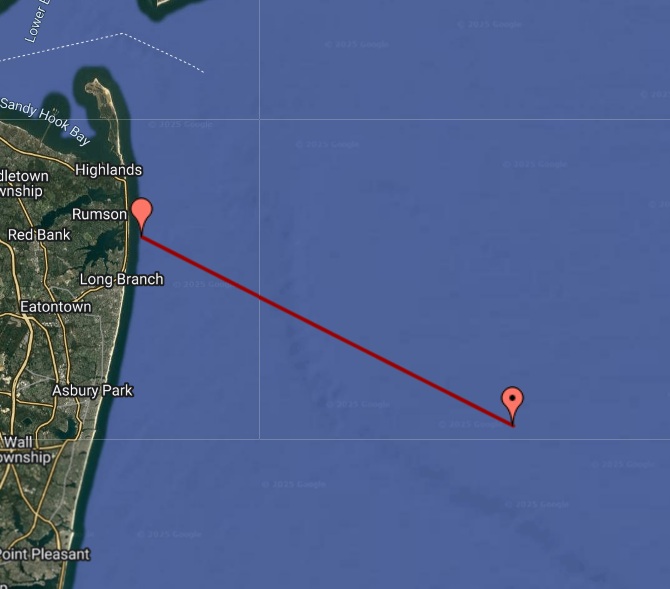Select the Long Branch label
The image size is (670, 589).
(122, 279)
